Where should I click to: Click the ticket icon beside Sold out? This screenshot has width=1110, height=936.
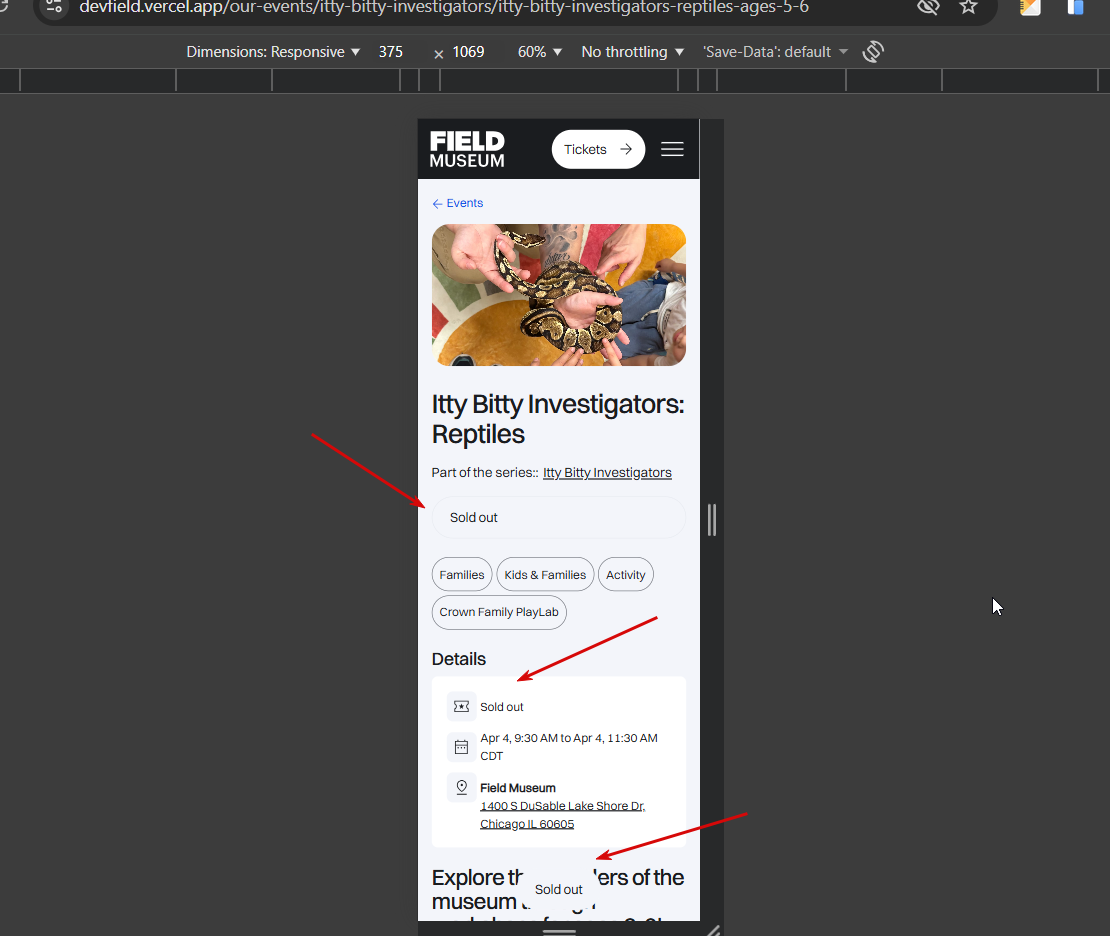click(462, 706)
